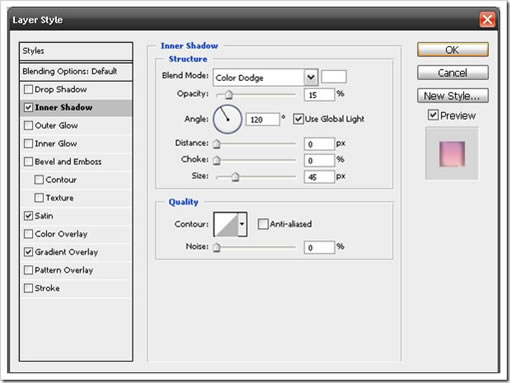Viewport: 510px width, 383px height.
Task: Click the Distance slider handle
Action: 217,144
